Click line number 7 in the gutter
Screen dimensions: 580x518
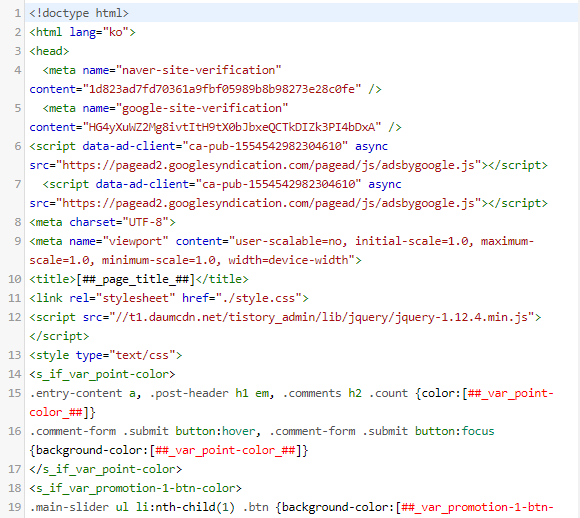[18, 184]
